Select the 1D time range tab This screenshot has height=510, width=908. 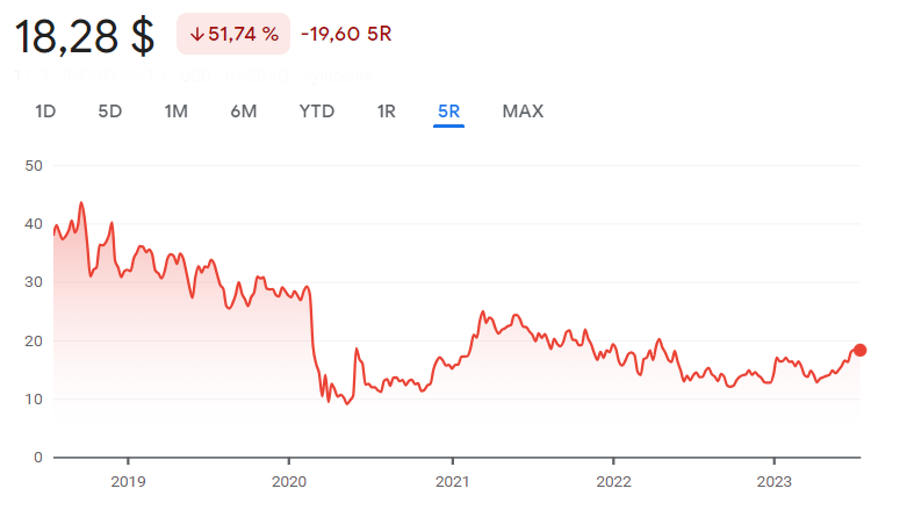(x=45, y=111)
